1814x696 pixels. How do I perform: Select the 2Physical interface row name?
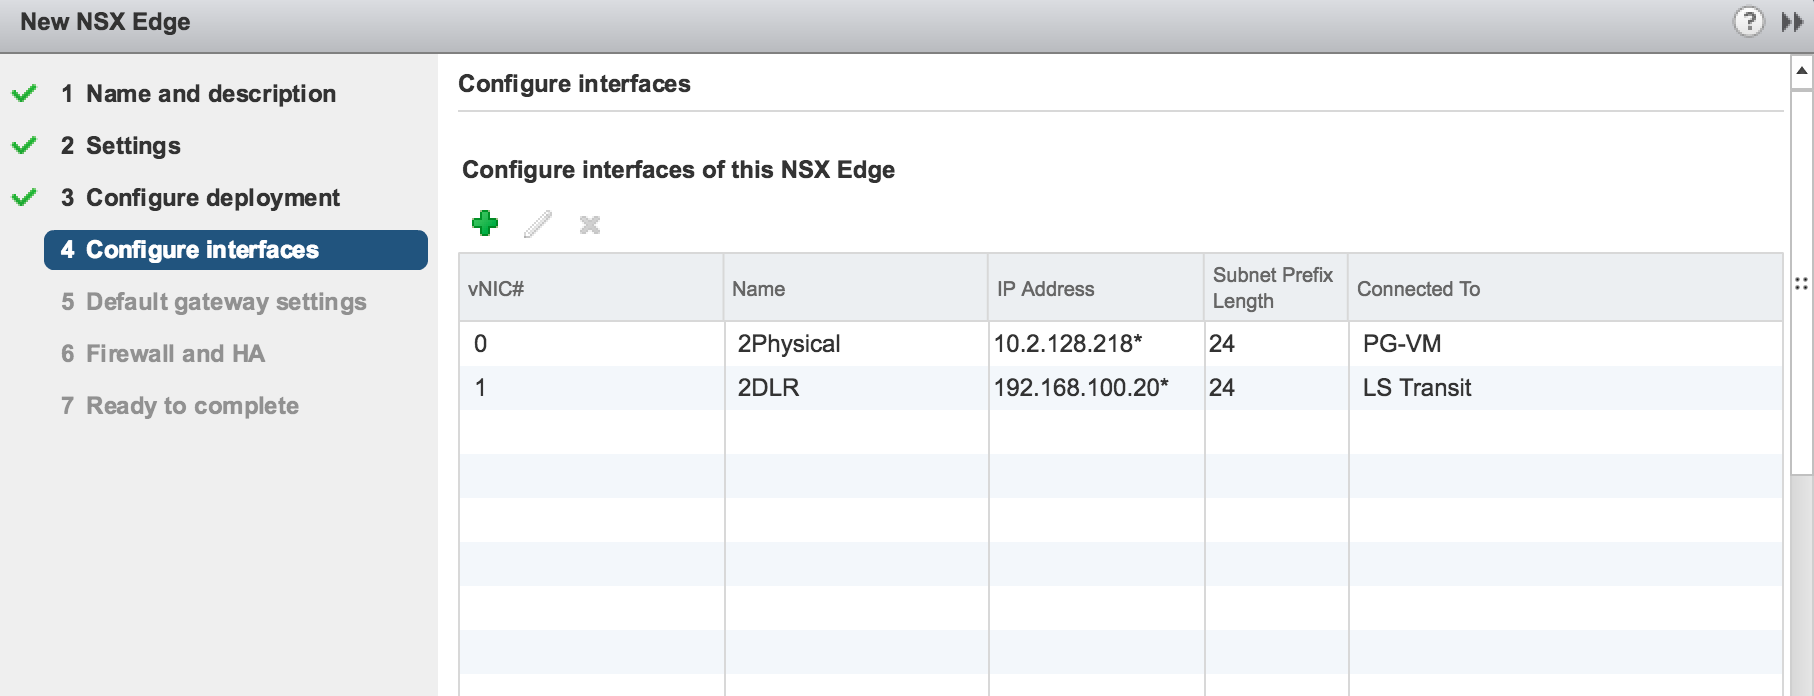coord(789,344)
